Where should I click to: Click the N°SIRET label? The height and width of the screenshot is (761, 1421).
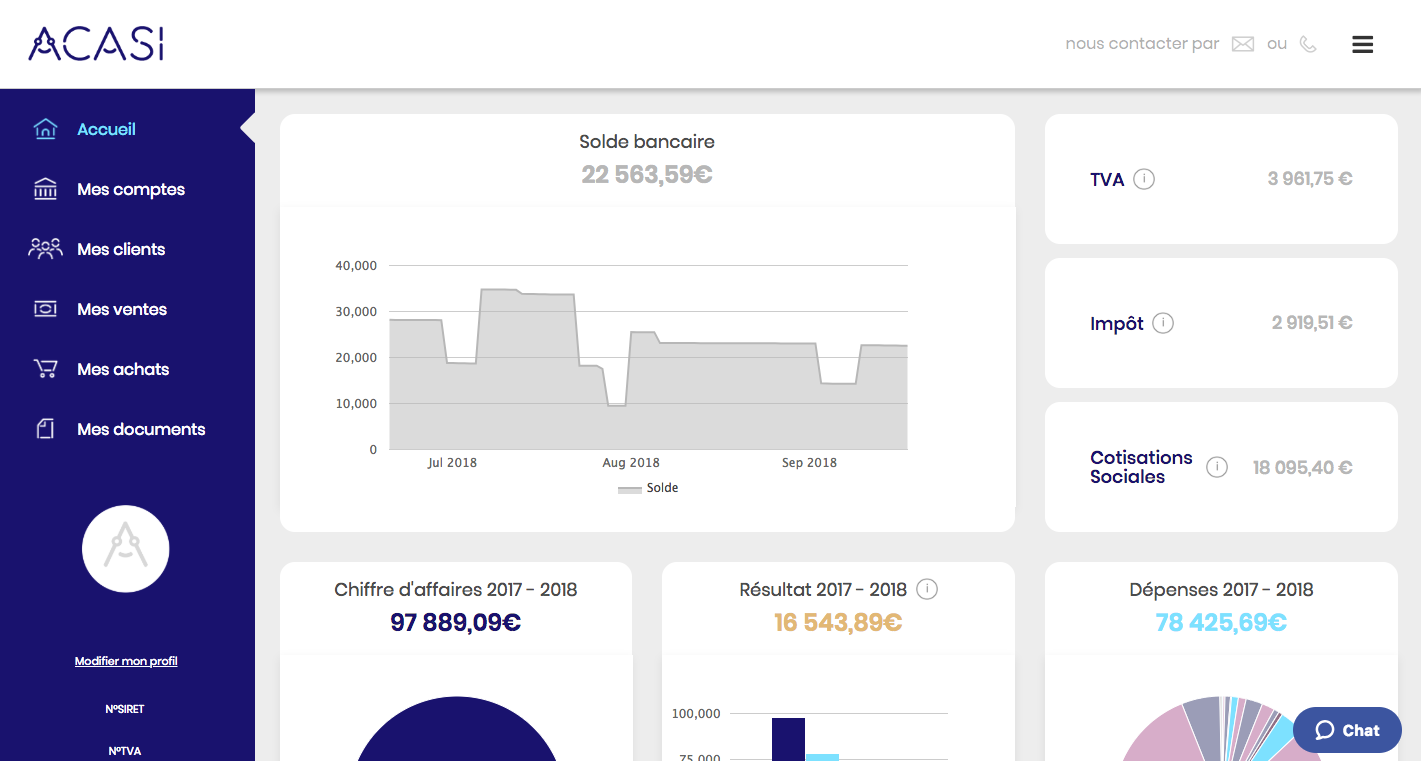click(125, 709)
